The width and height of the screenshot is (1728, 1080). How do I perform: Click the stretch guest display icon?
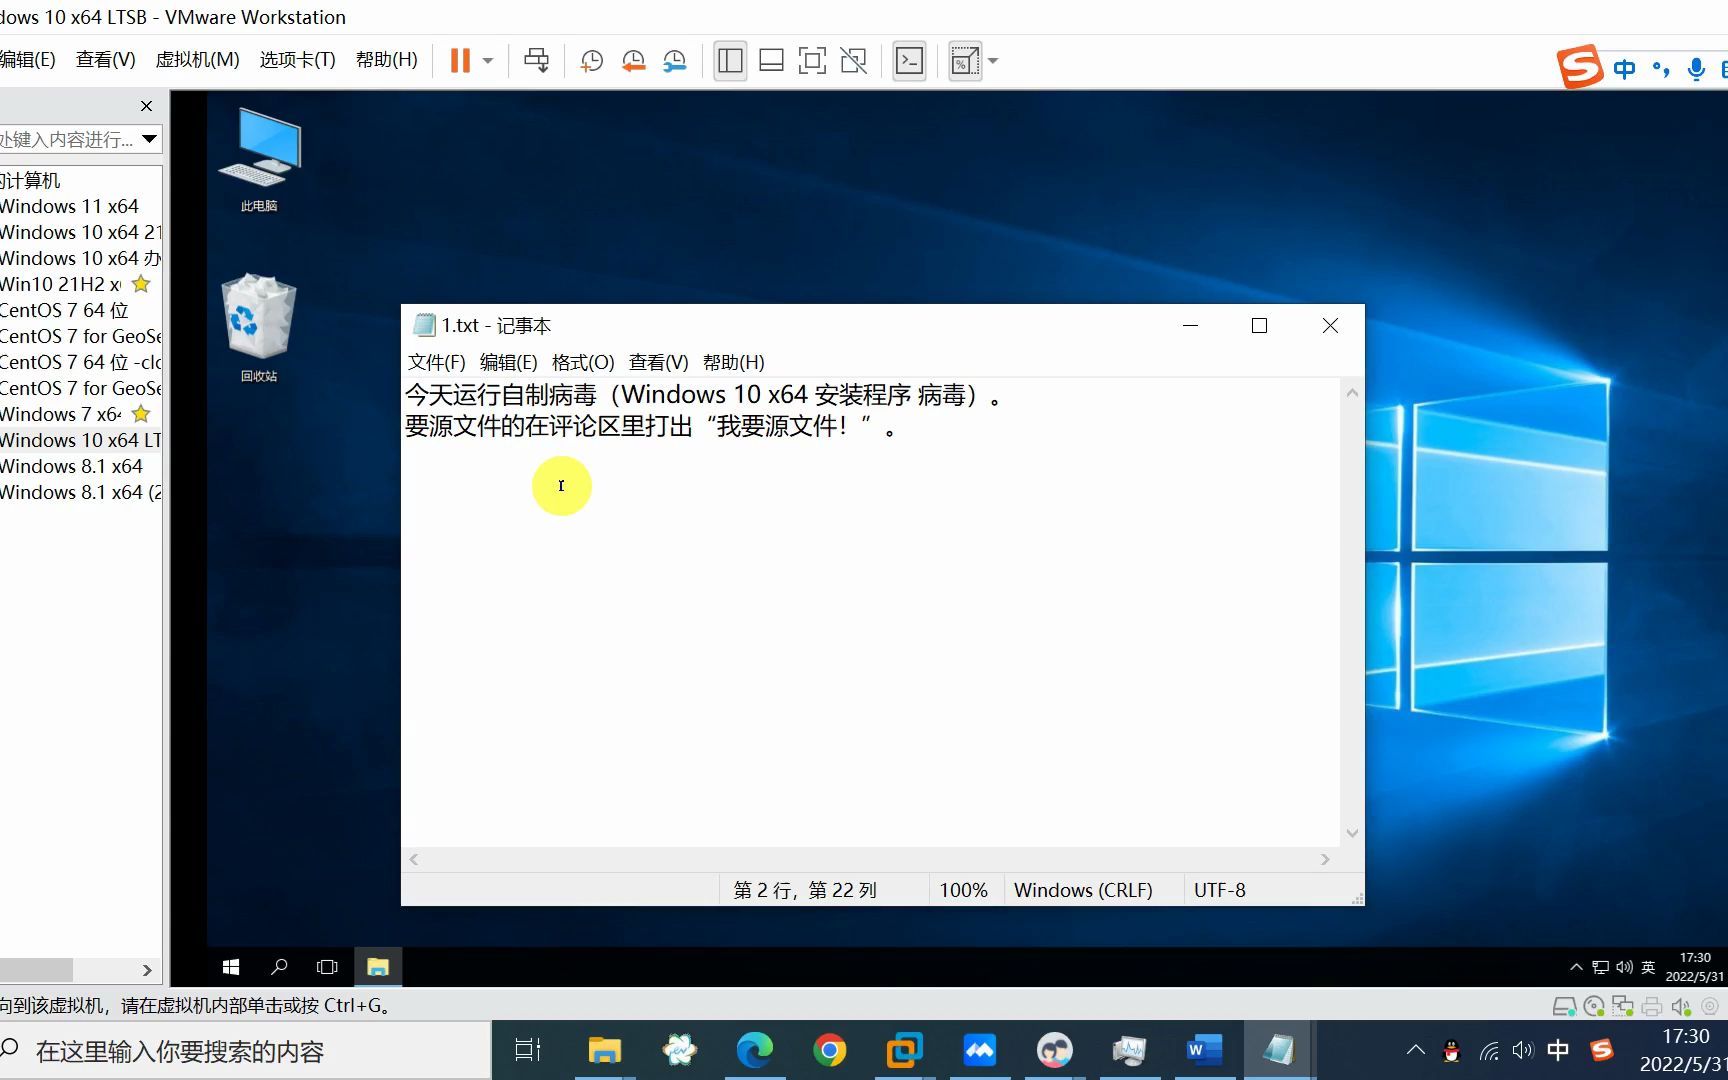tap(965, 61)
